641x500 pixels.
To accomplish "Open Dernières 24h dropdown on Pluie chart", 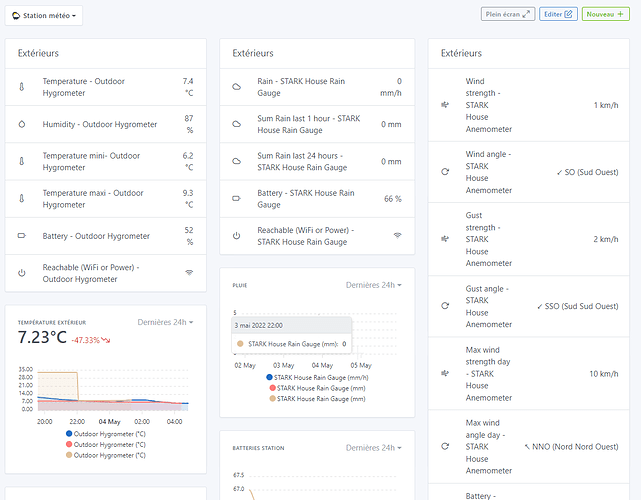I will click(374, 285).
